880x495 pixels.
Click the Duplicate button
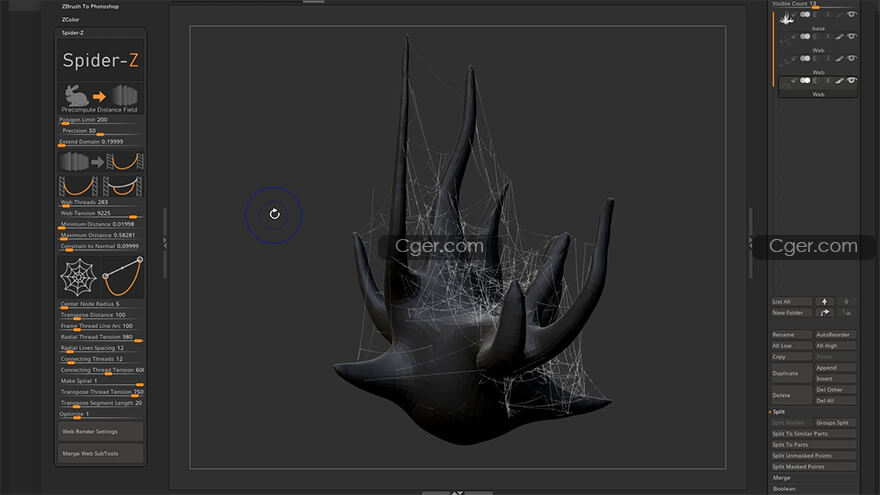(x=791, y=373)
